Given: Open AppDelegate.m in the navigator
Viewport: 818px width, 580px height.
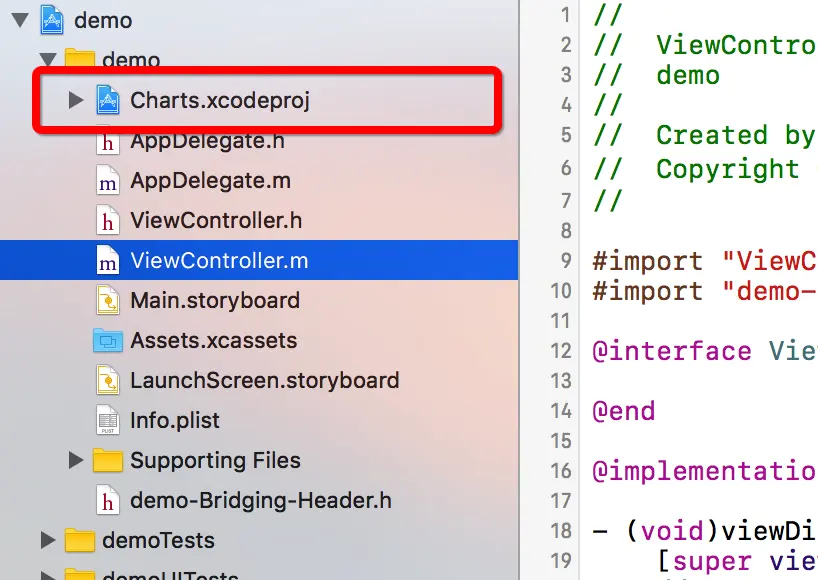Looking at the screenshot, I should (210, 180).
